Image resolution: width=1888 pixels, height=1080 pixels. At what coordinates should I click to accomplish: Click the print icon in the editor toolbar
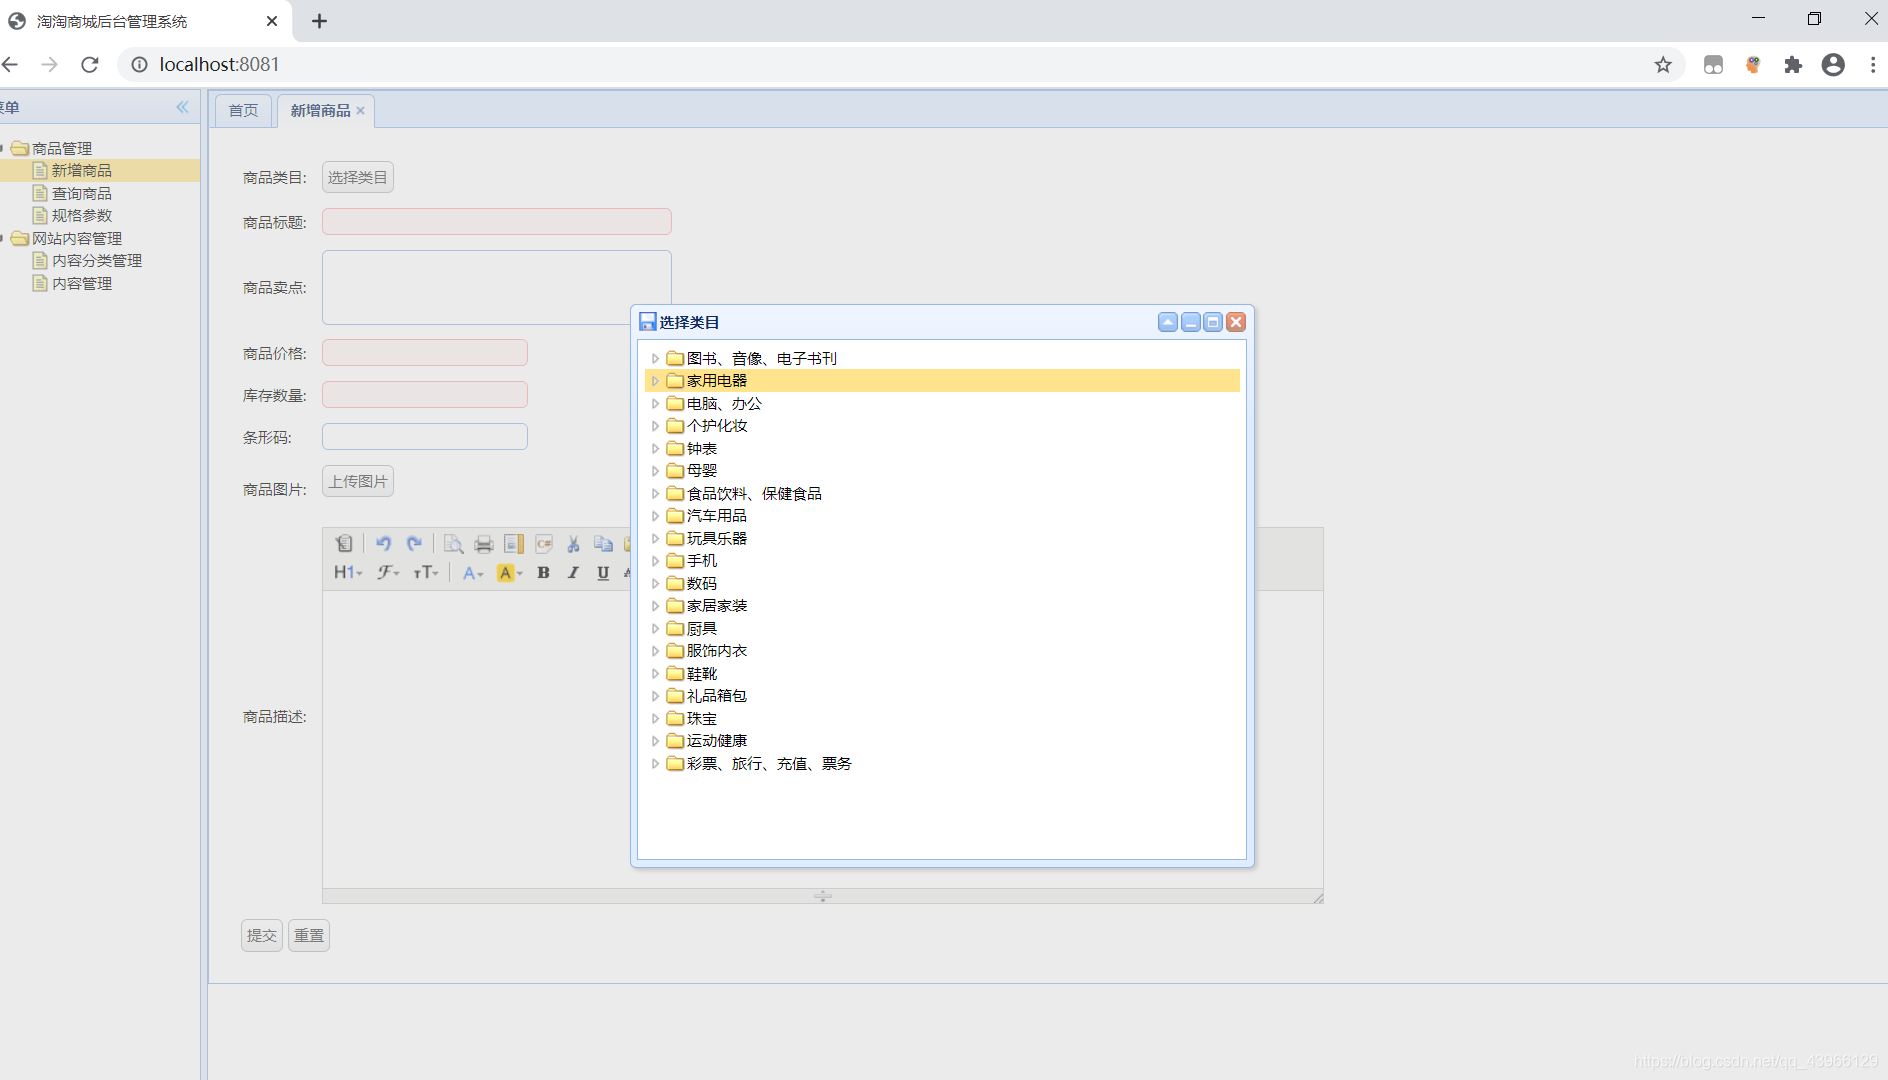click(x=484, y=544)
